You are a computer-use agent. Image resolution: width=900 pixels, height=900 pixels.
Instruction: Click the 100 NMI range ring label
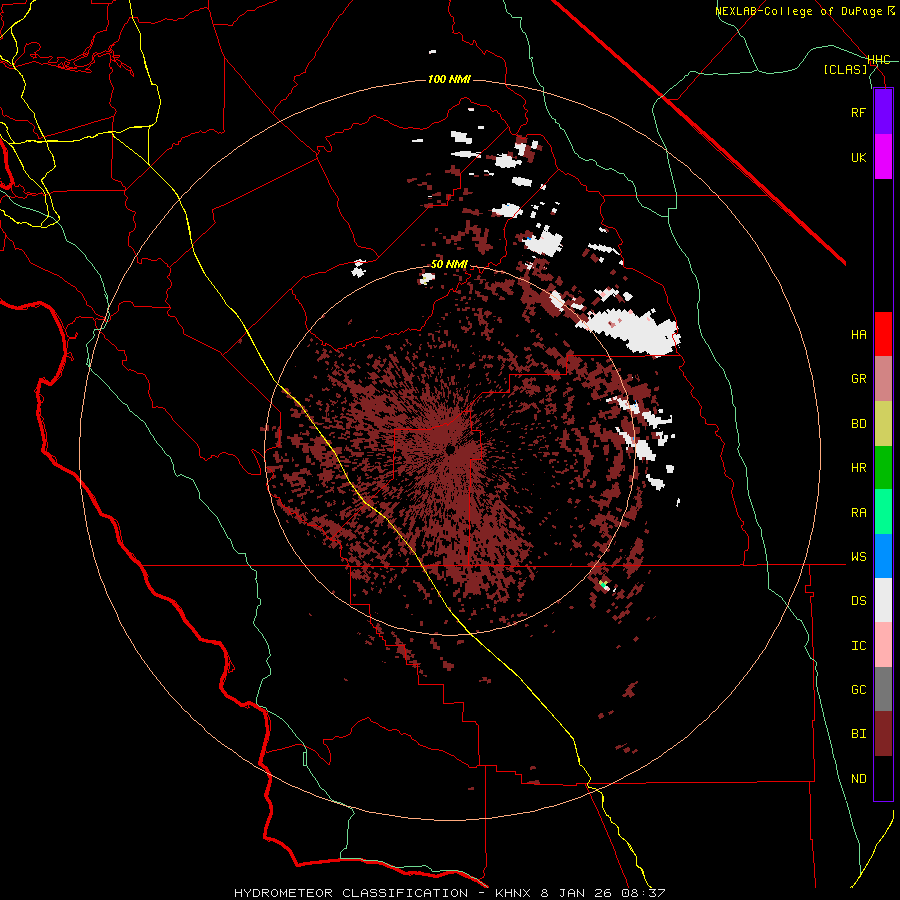[449, 79]
